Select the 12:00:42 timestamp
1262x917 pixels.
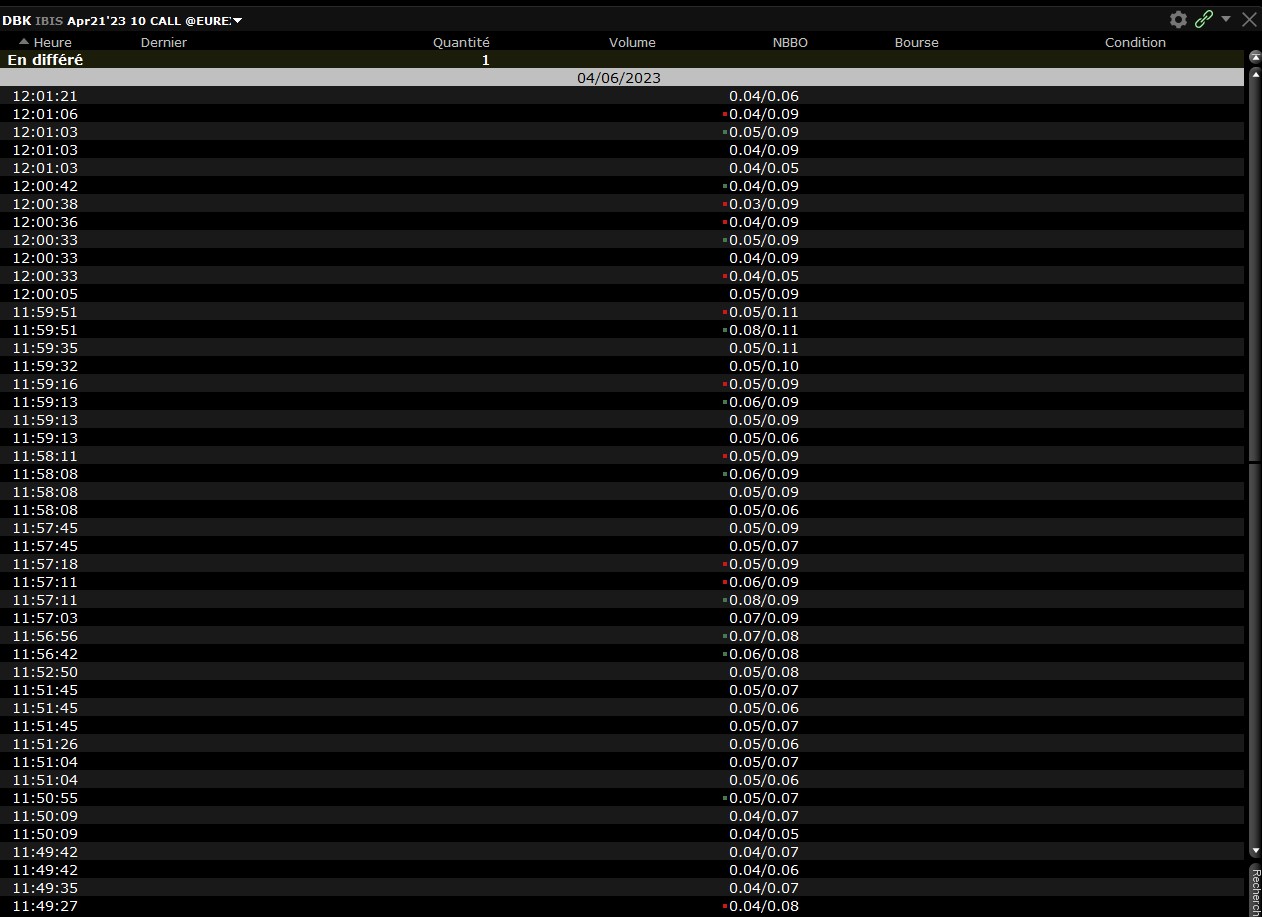point(45,186)
